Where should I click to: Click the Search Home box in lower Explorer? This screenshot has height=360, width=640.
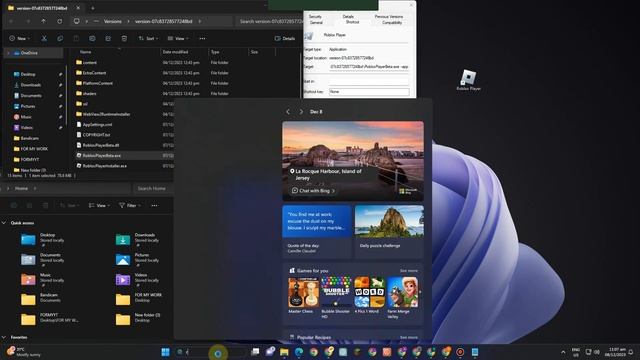153,189
